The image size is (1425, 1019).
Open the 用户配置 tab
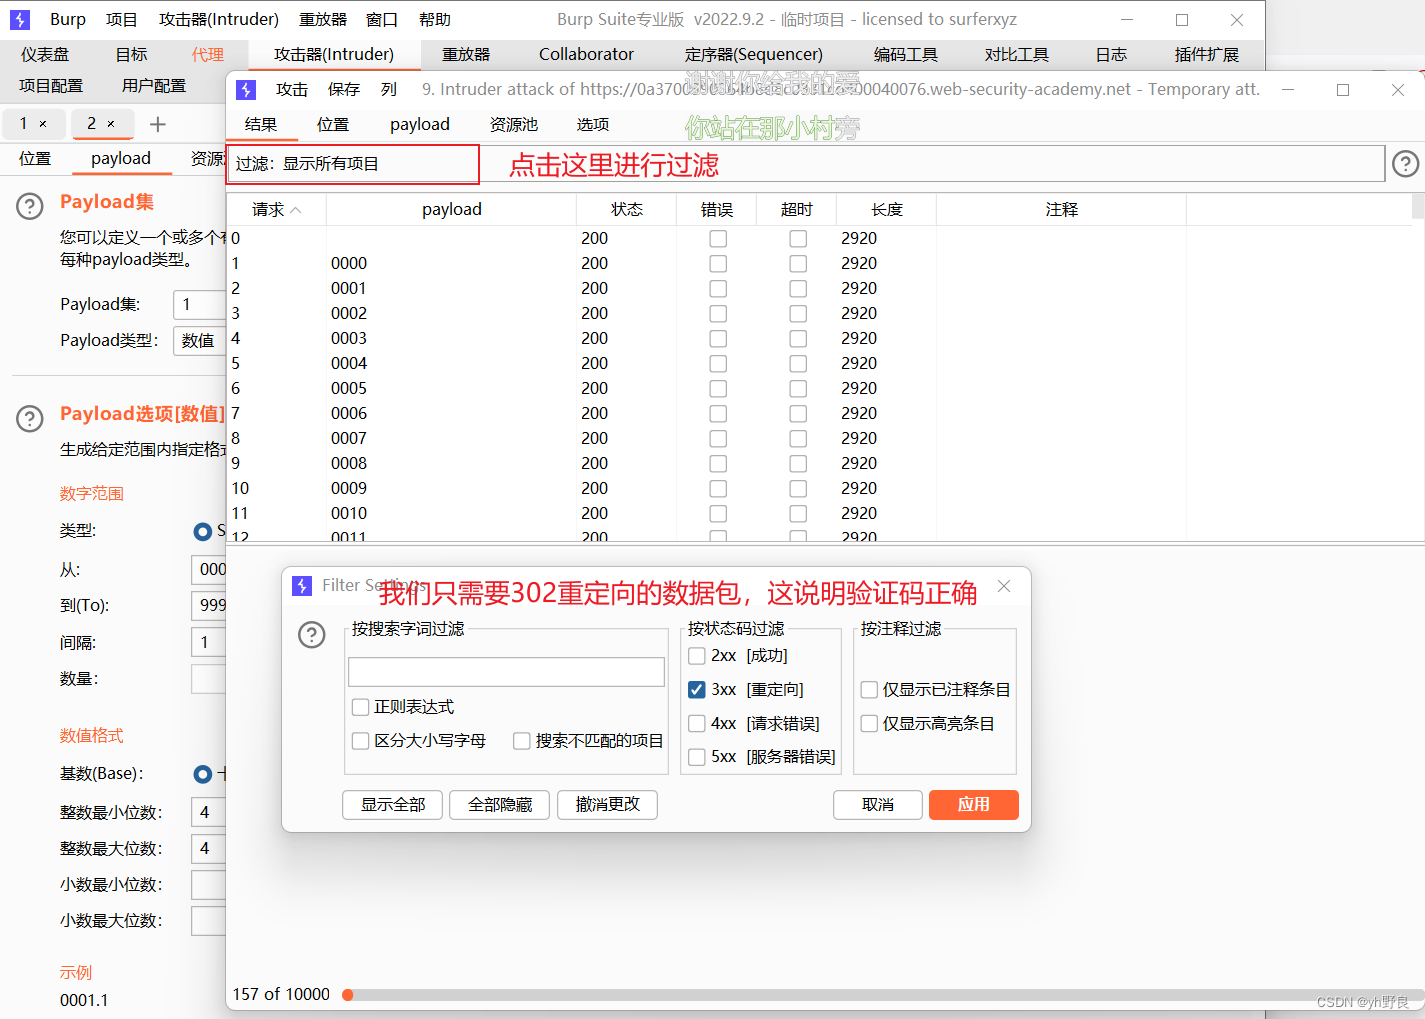pyautogui.click(x=154, y=86)
